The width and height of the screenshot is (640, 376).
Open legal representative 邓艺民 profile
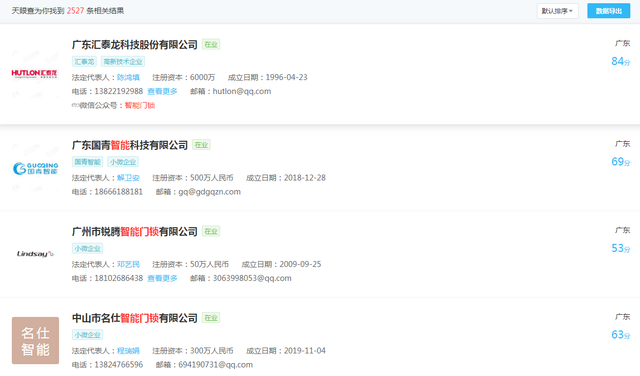coord(128,265)
